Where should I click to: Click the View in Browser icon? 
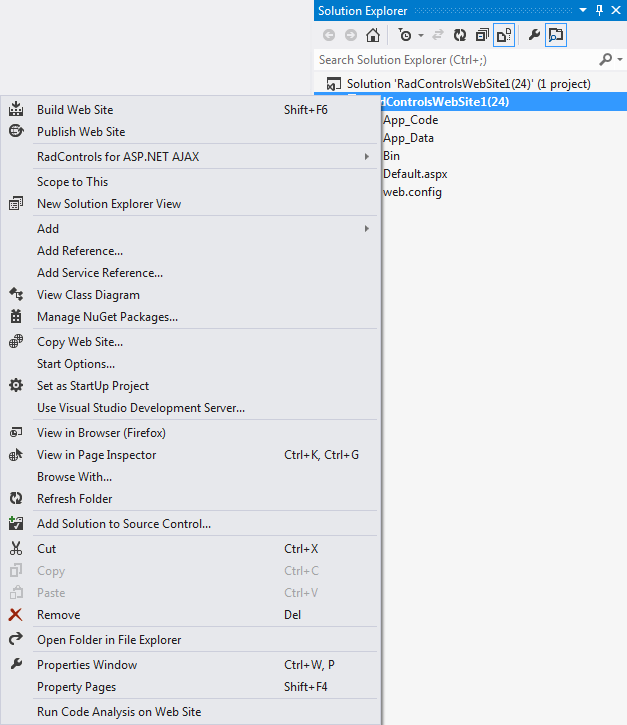point(16,432)
